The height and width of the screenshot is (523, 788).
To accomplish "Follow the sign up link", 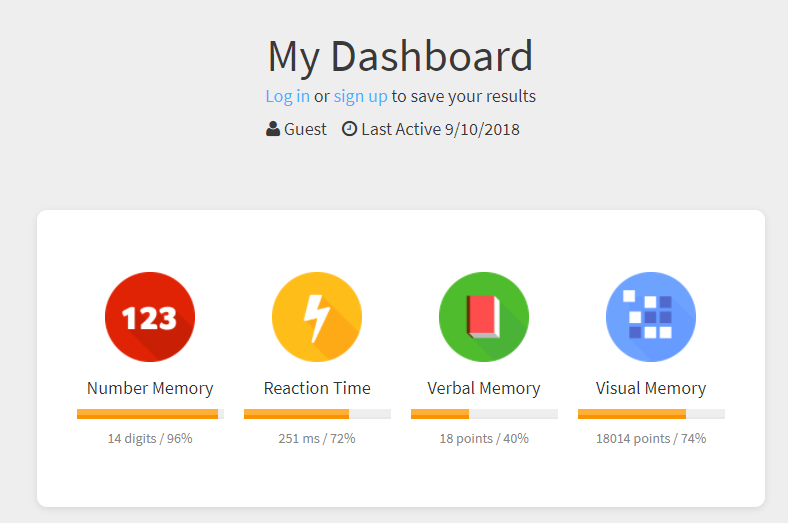I will tap(360, 96).
